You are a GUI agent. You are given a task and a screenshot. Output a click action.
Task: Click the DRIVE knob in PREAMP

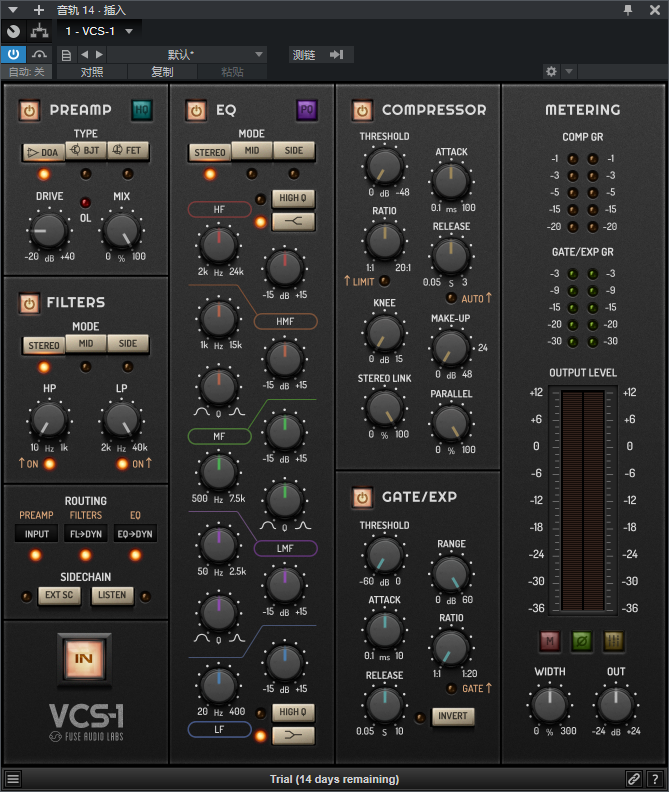49,230
